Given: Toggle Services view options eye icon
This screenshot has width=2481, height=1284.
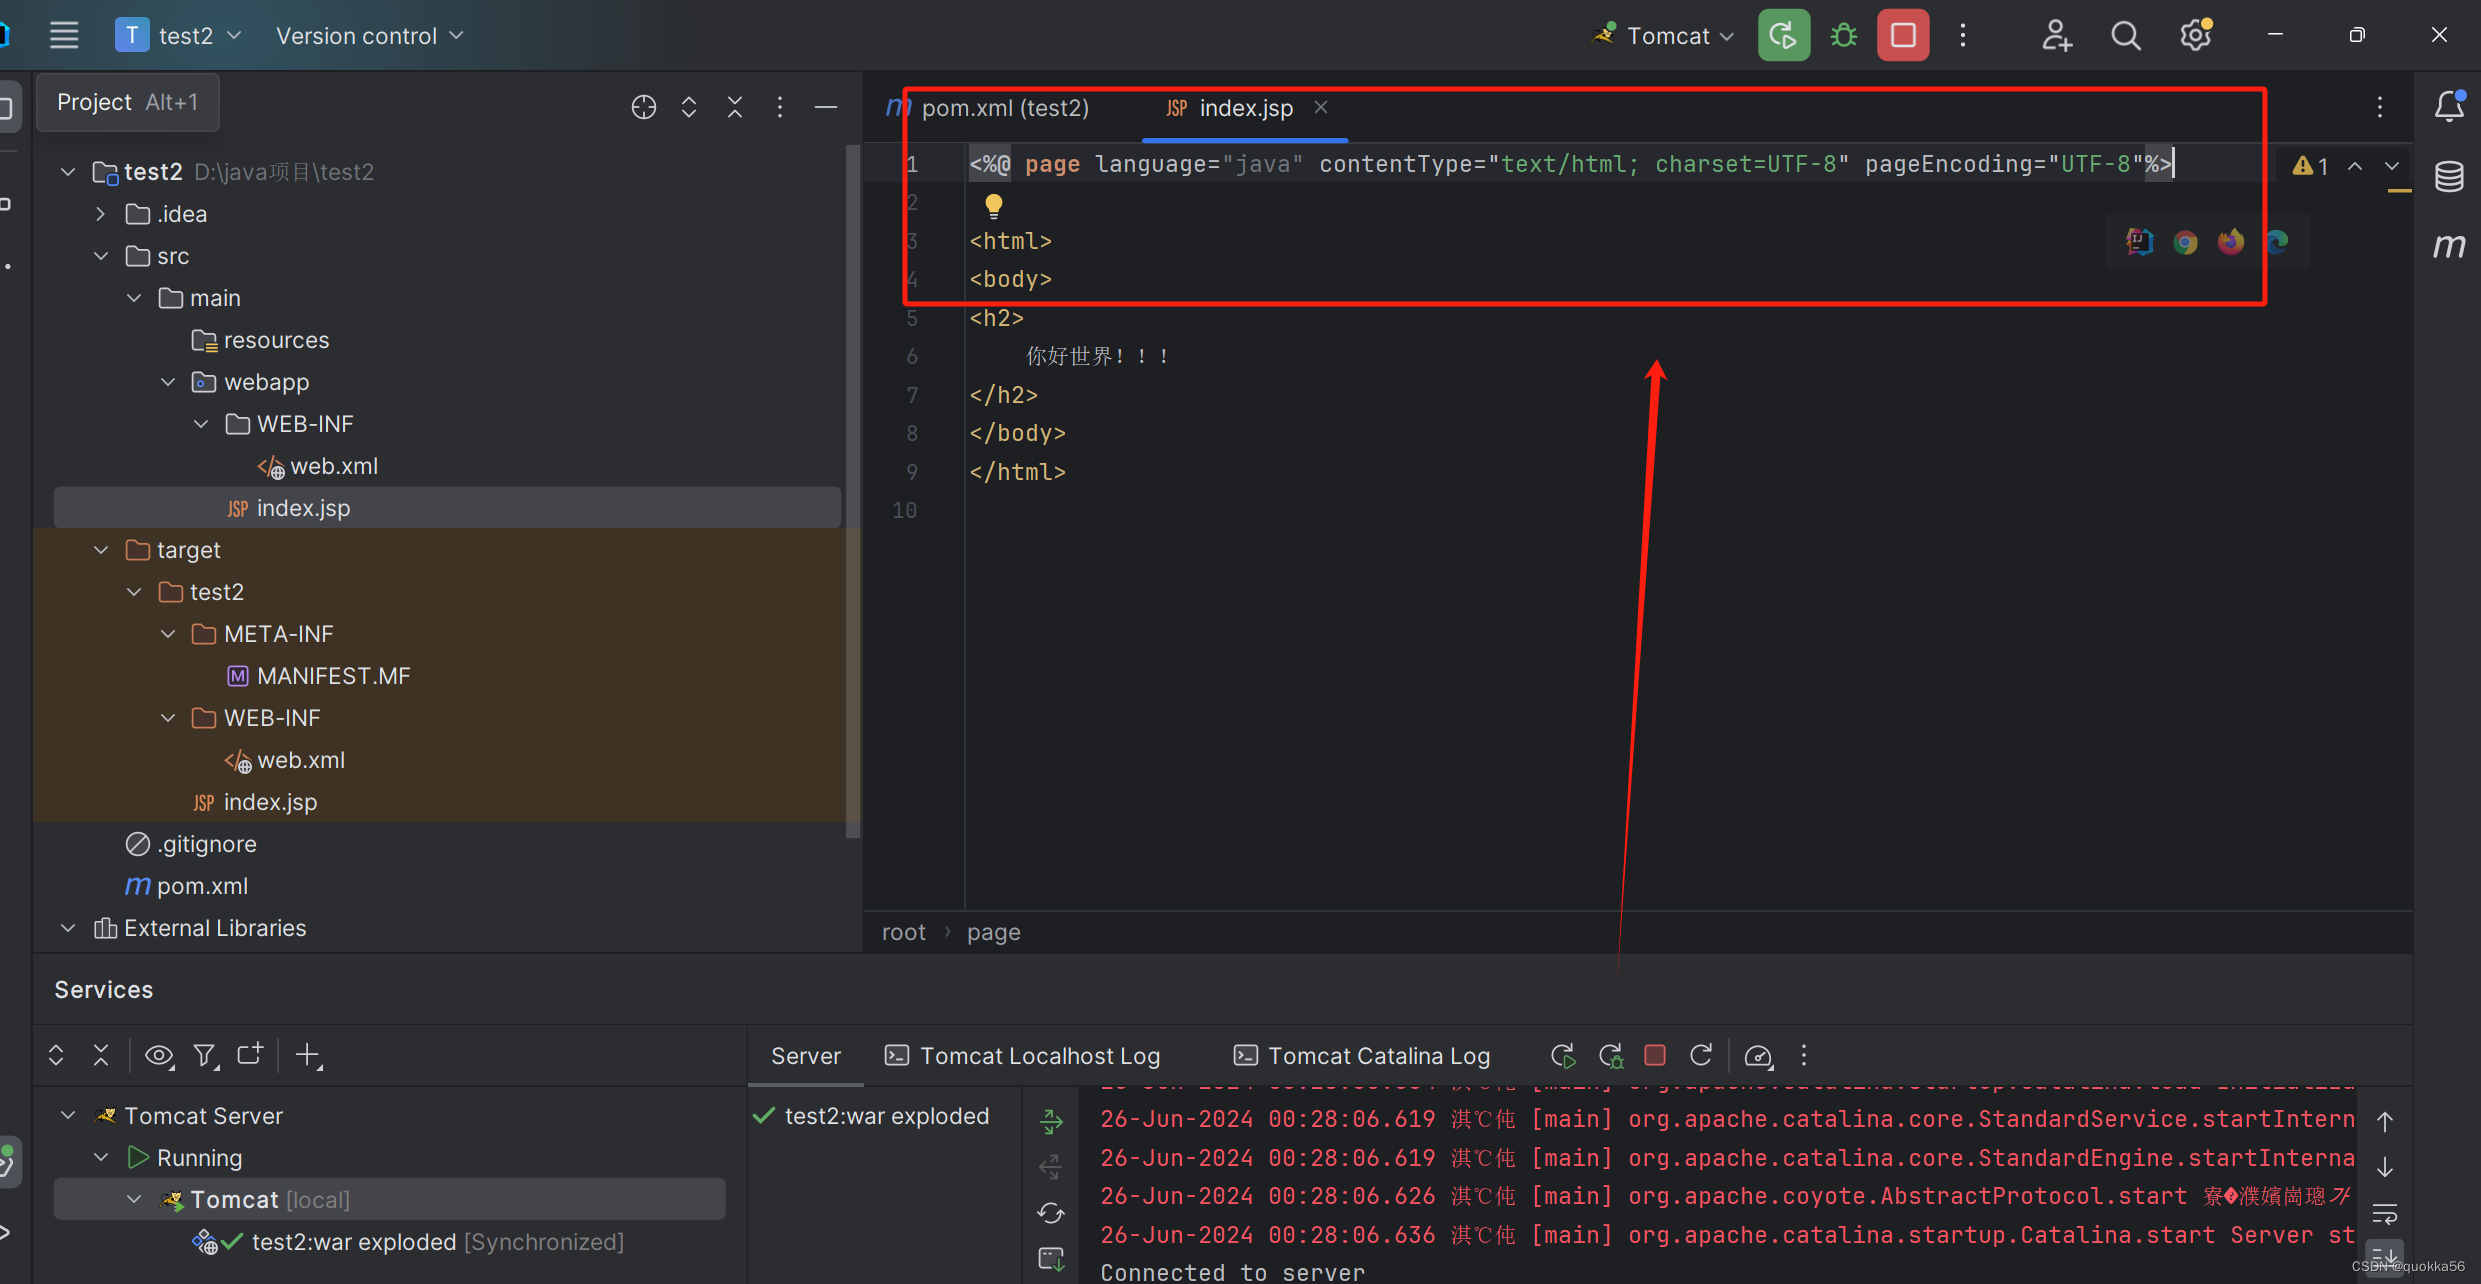Looking at the screenshot, I should coord(159,1055).
